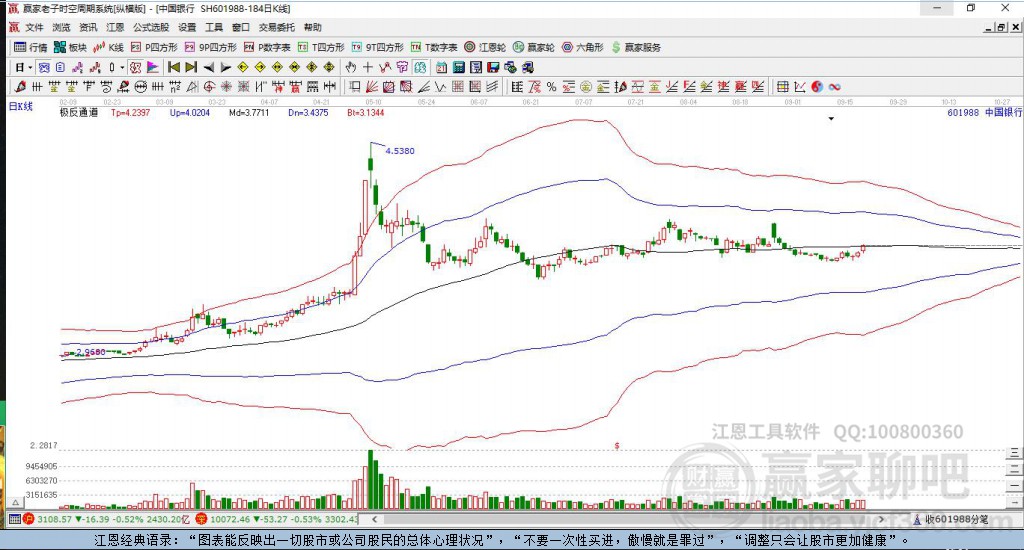Click the colored grid table icon
This screenshot has height=550, width=1024.
point(782,86)
